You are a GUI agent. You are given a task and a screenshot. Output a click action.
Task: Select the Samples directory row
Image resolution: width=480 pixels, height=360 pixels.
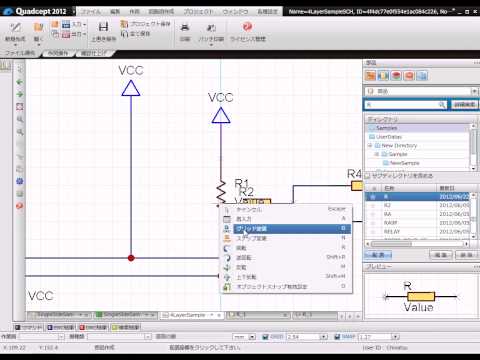coord(418,128)
